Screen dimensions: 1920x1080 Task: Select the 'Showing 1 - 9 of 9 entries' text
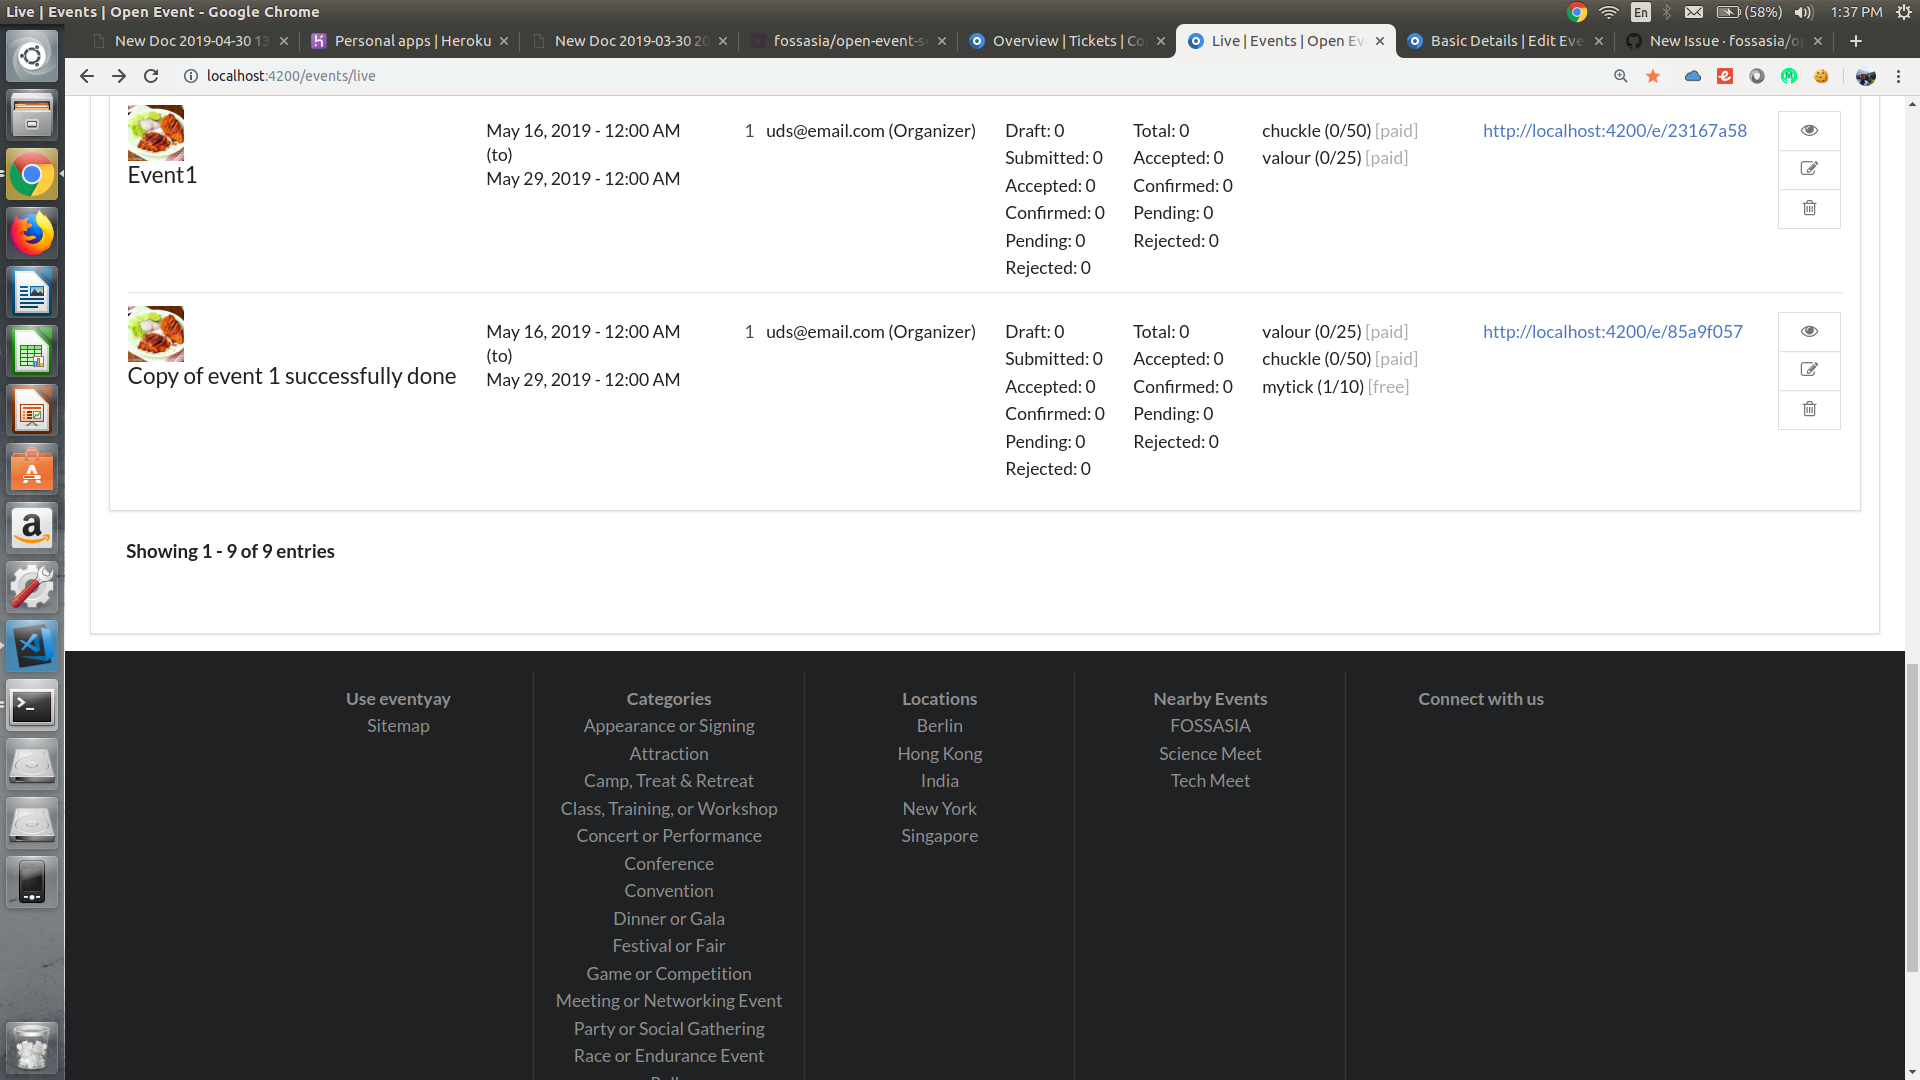230,552
